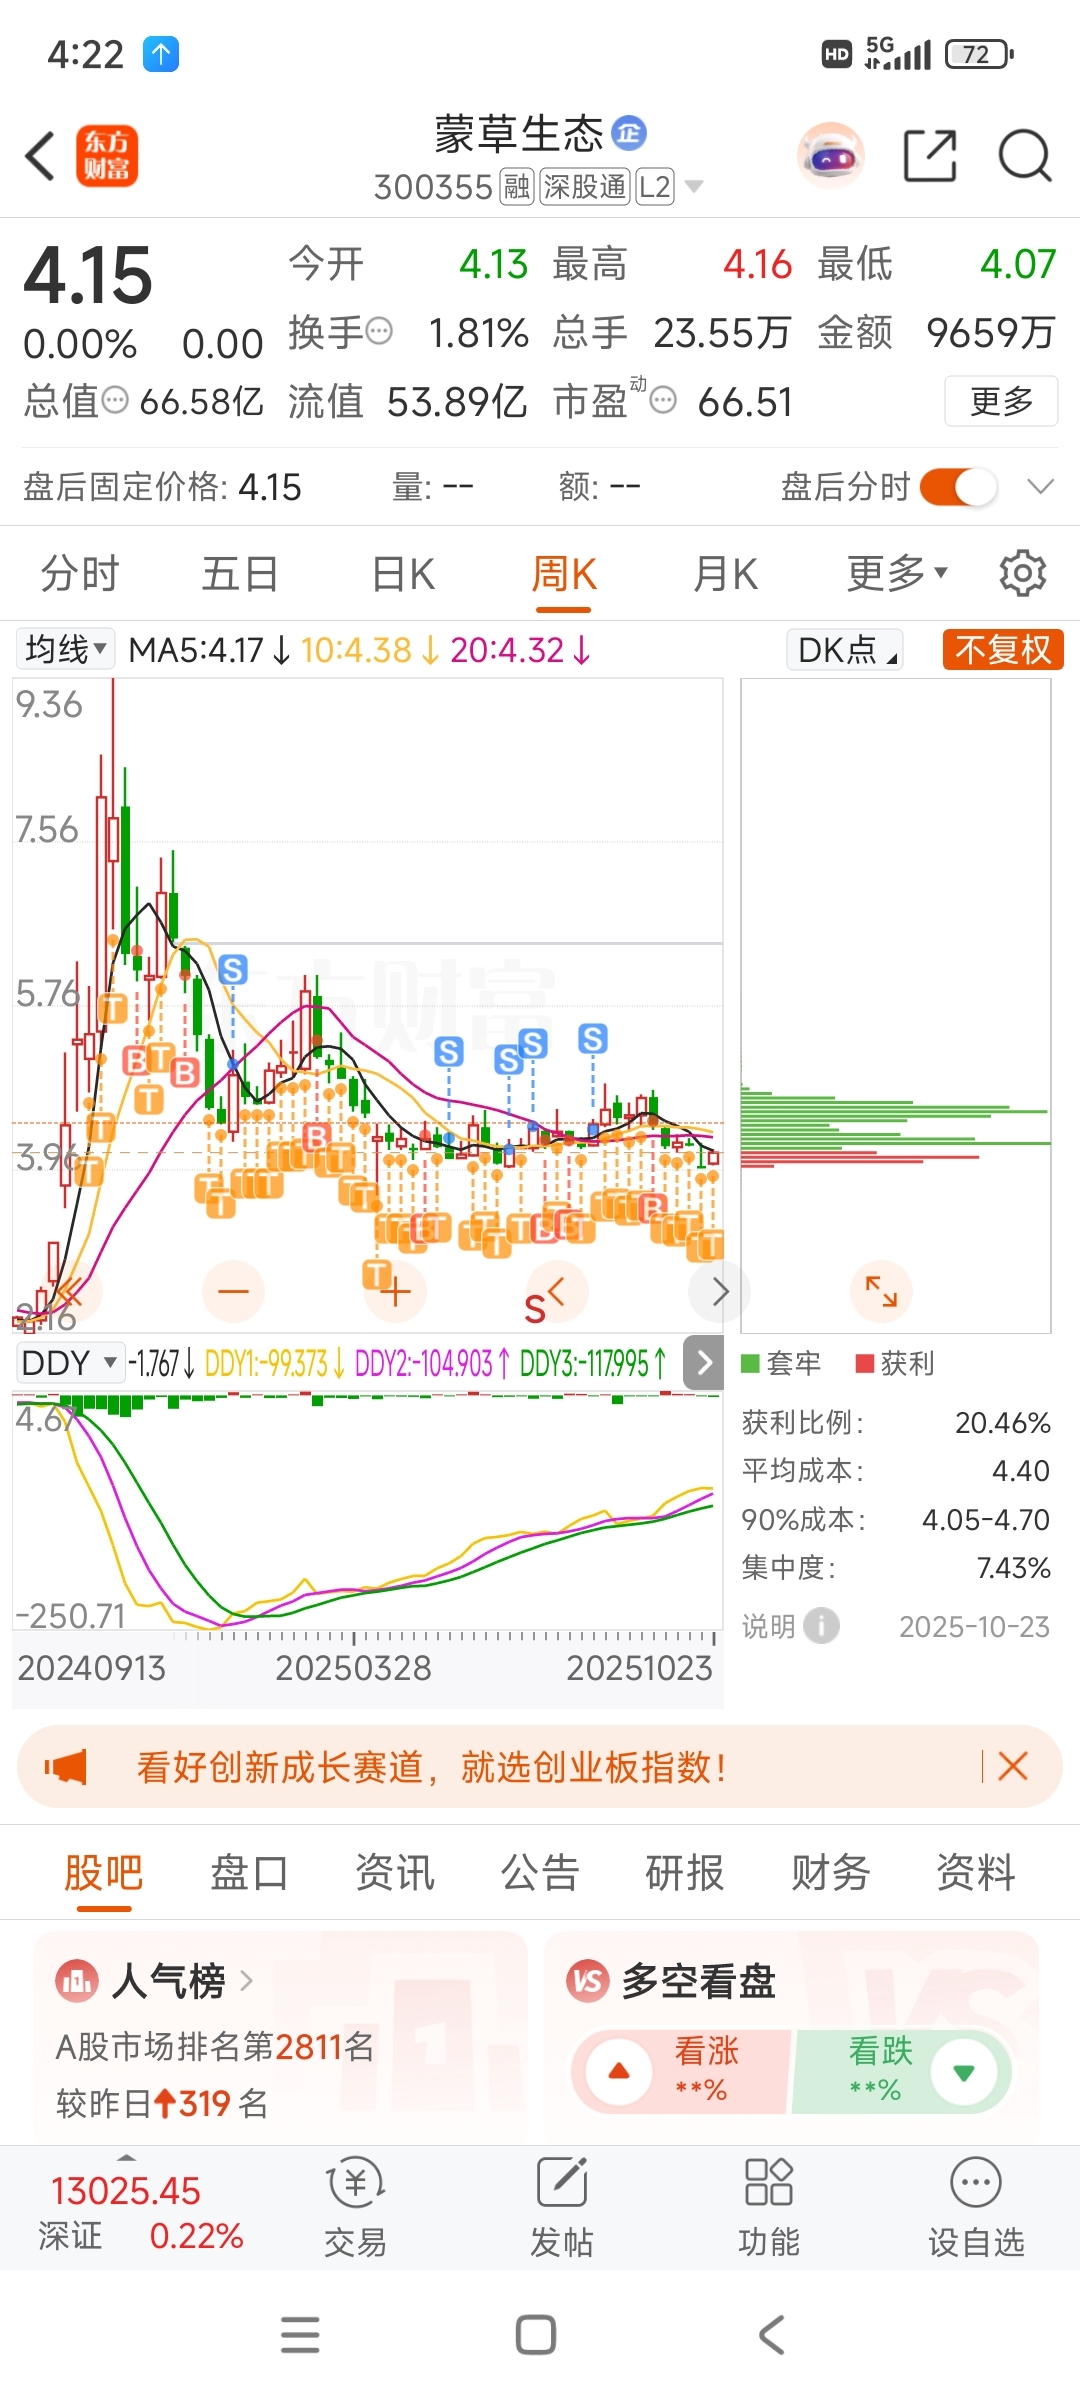Open 均线 indicator dropdown
The image size is (1080, 2400).
point(65,649)
